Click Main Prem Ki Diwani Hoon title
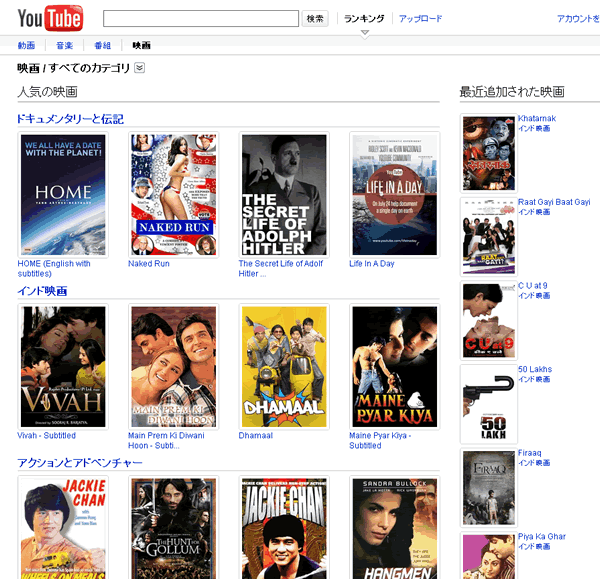The height and width of the screenshot is (579, 600). click(166, 440)
